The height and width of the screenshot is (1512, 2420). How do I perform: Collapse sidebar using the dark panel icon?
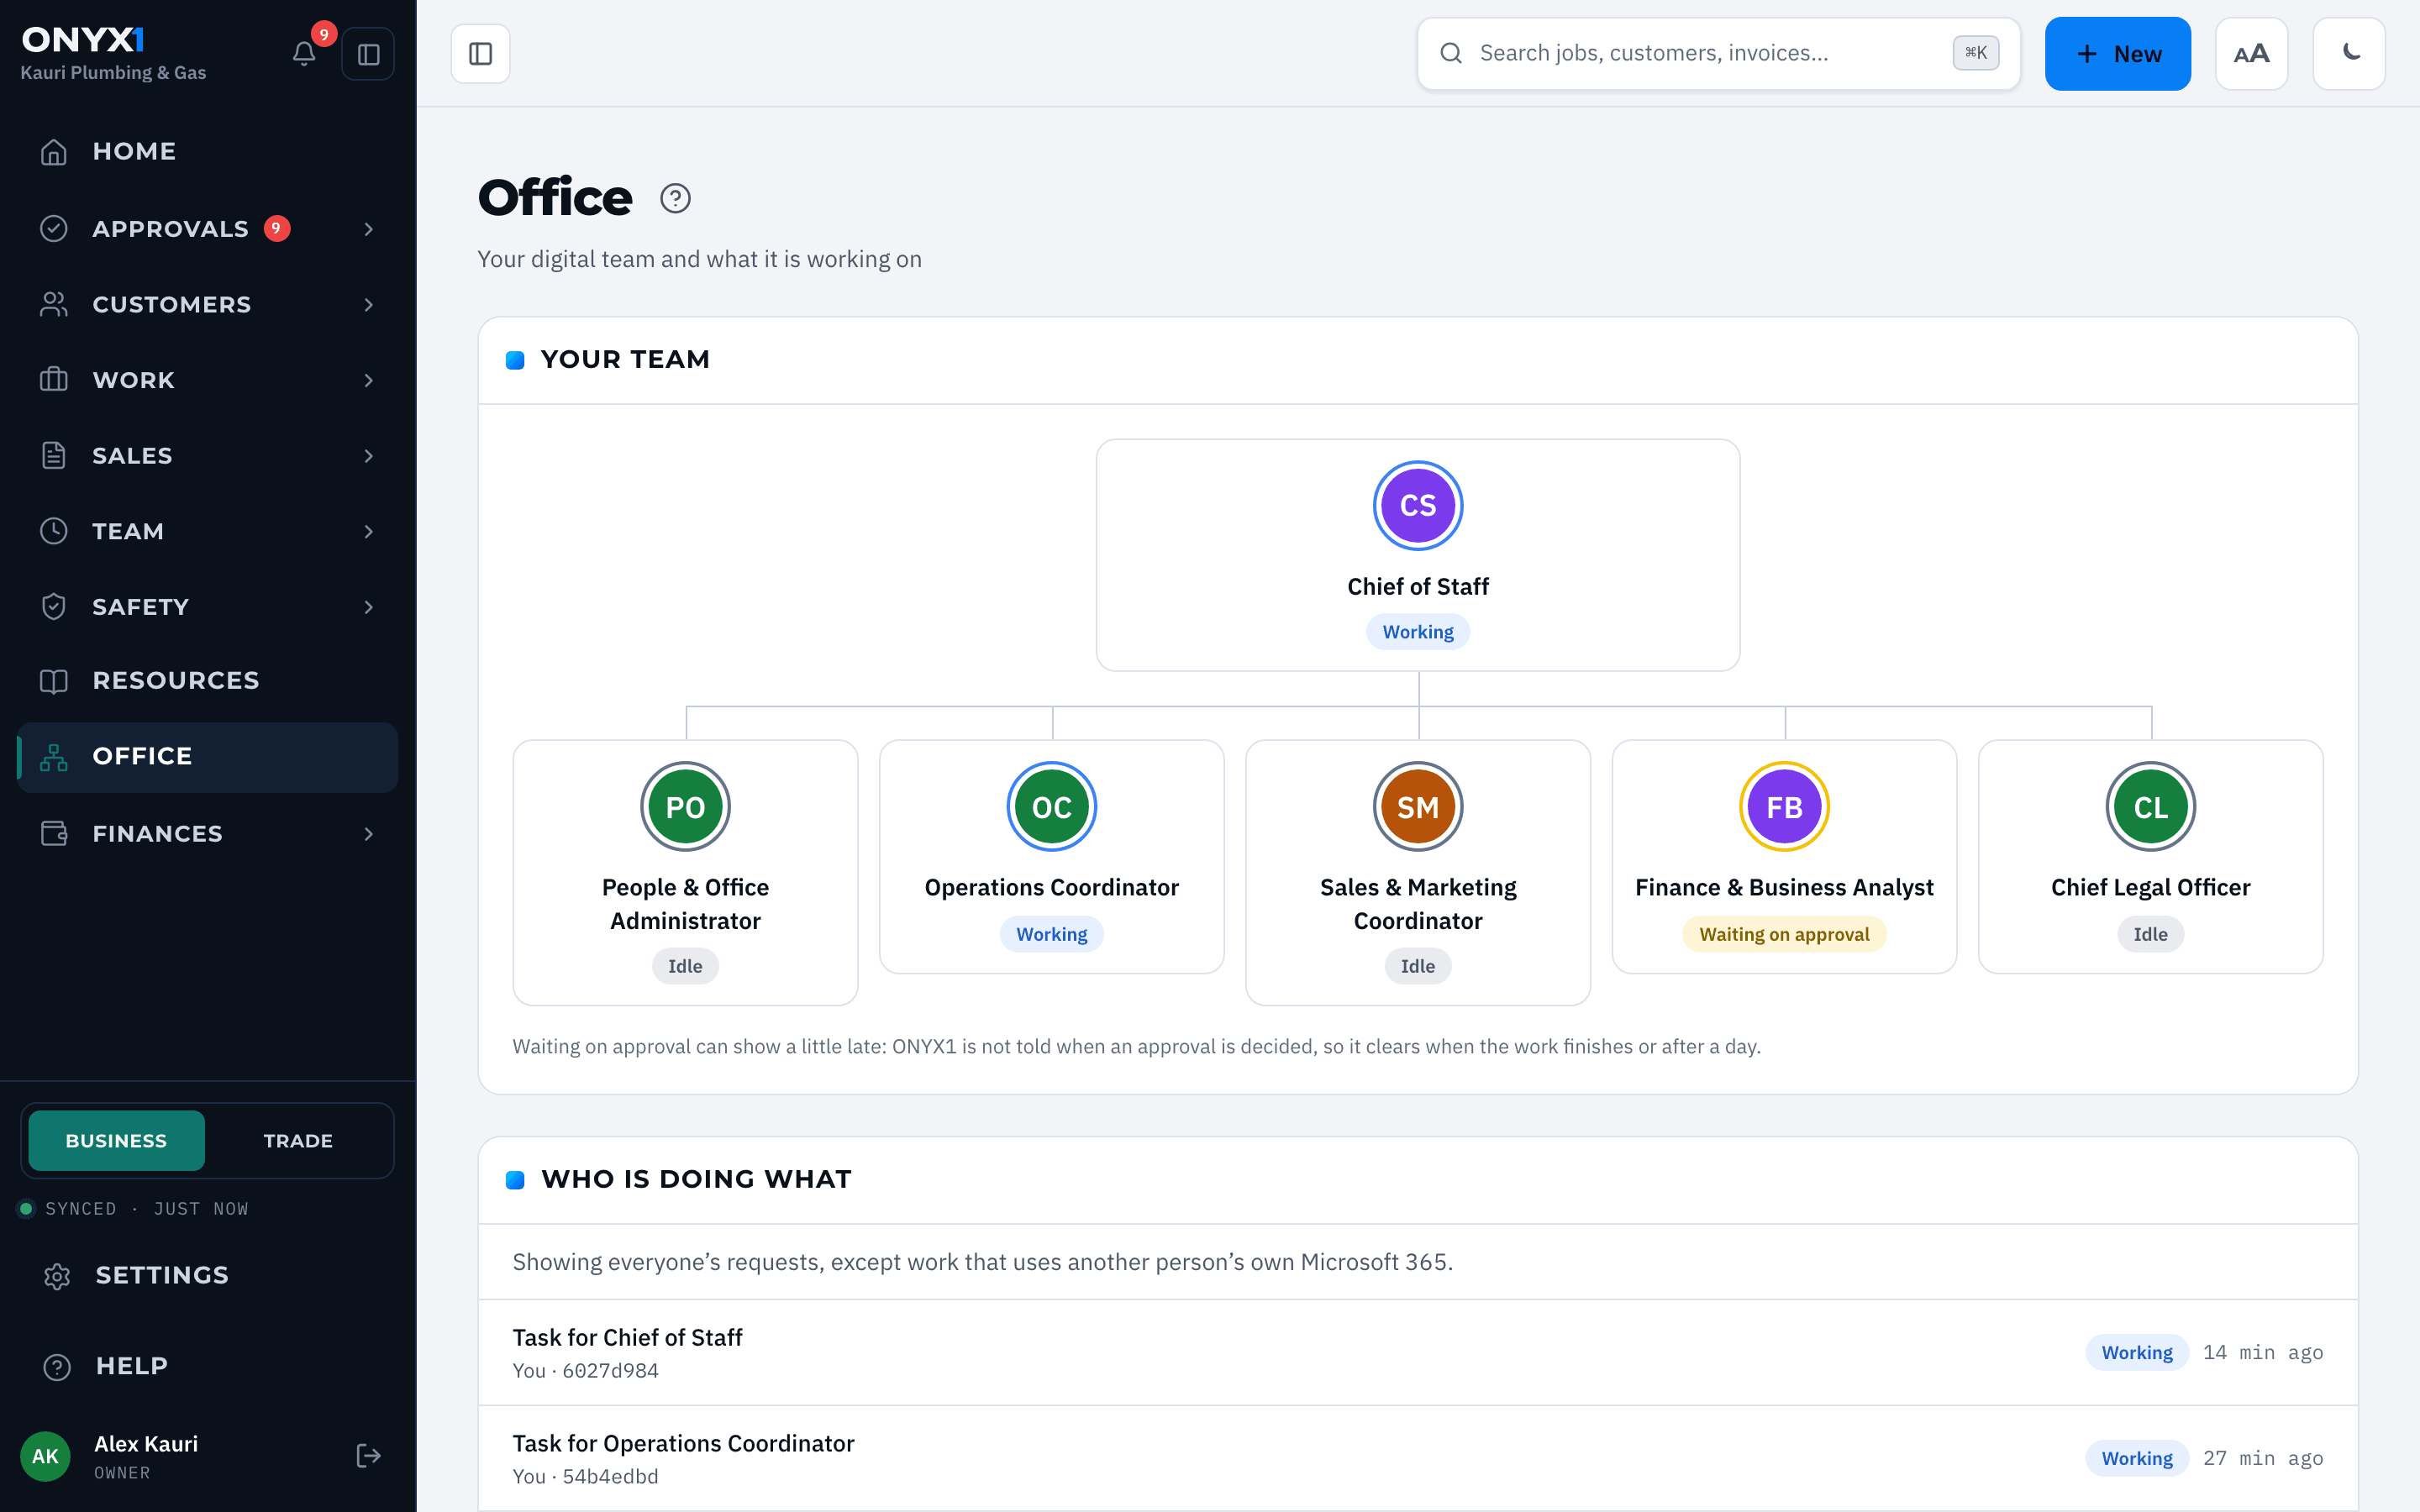coord(368,54)
